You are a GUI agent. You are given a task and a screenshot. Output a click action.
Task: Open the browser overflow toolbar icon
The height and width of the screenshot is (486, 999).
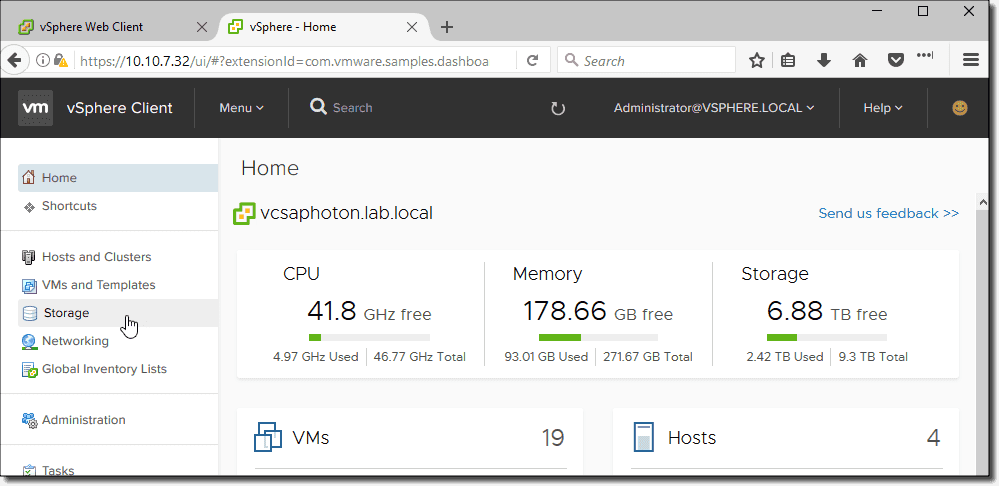pyautogui.click(x=925, y=56)
